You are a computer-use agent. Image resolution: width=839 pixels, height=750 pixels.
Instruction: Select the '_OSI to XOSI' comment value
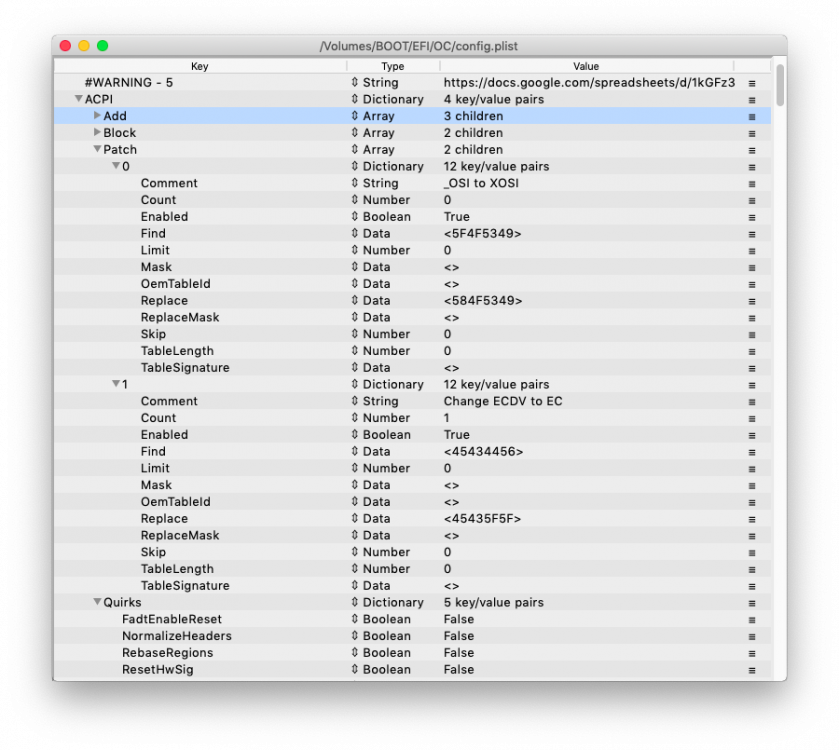coord(481,183)
